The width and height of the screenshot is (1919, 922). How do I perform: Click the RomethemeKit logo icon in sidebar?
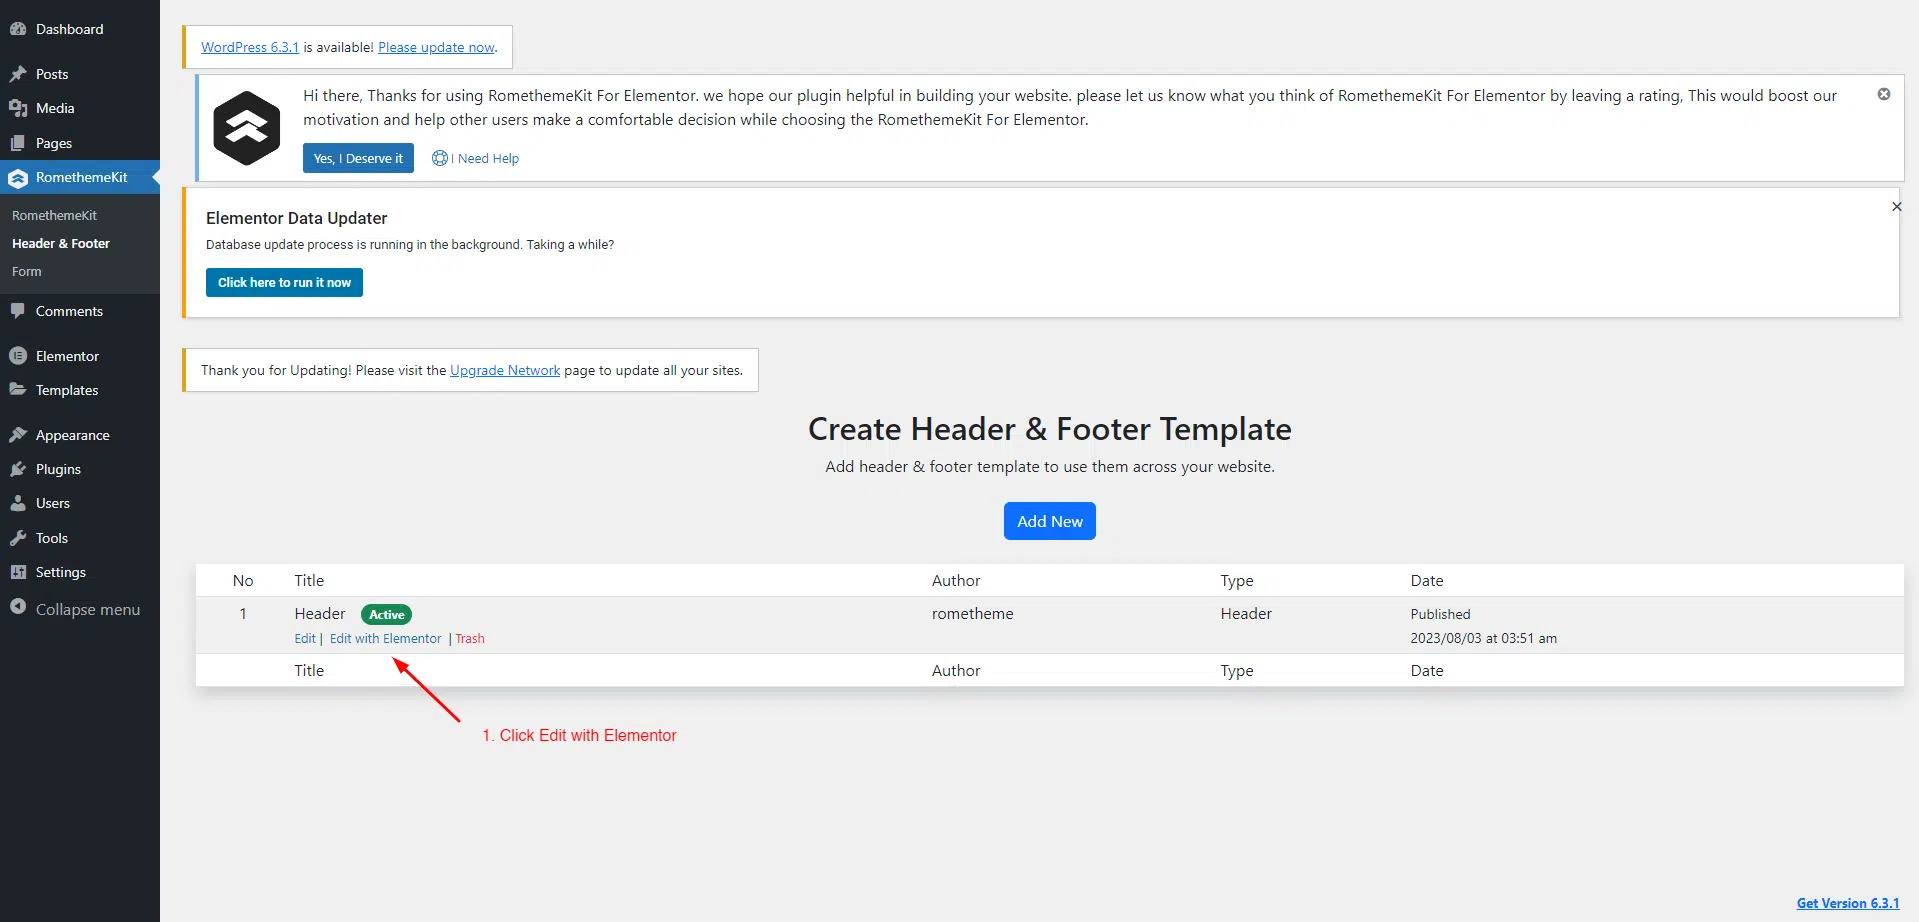(x=18, y=178)
